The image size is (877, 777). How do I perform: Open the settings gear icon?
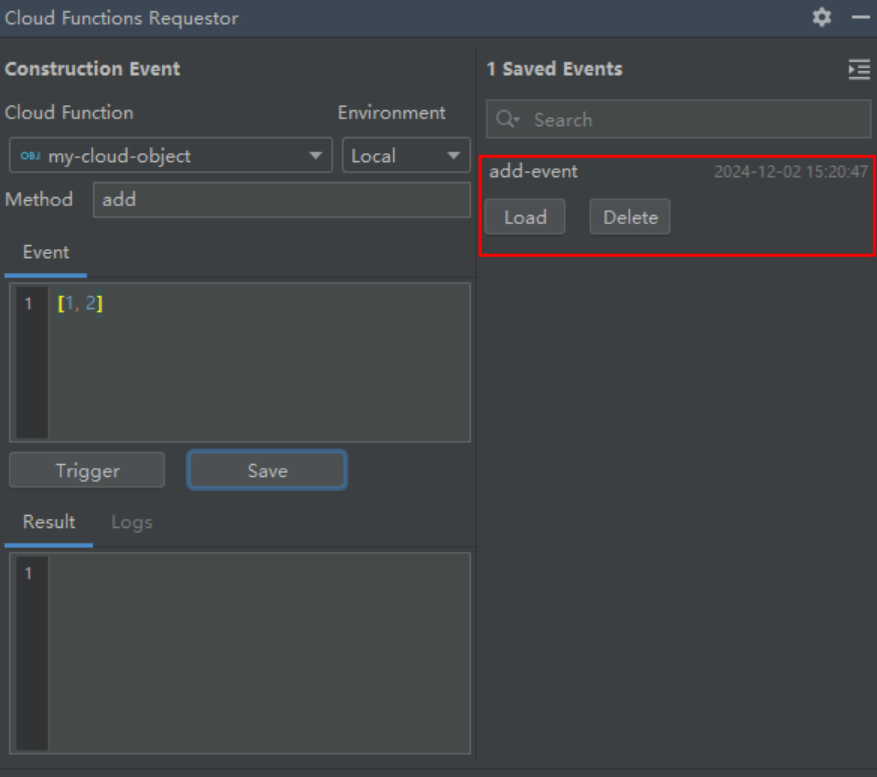[x=822, y=17]
